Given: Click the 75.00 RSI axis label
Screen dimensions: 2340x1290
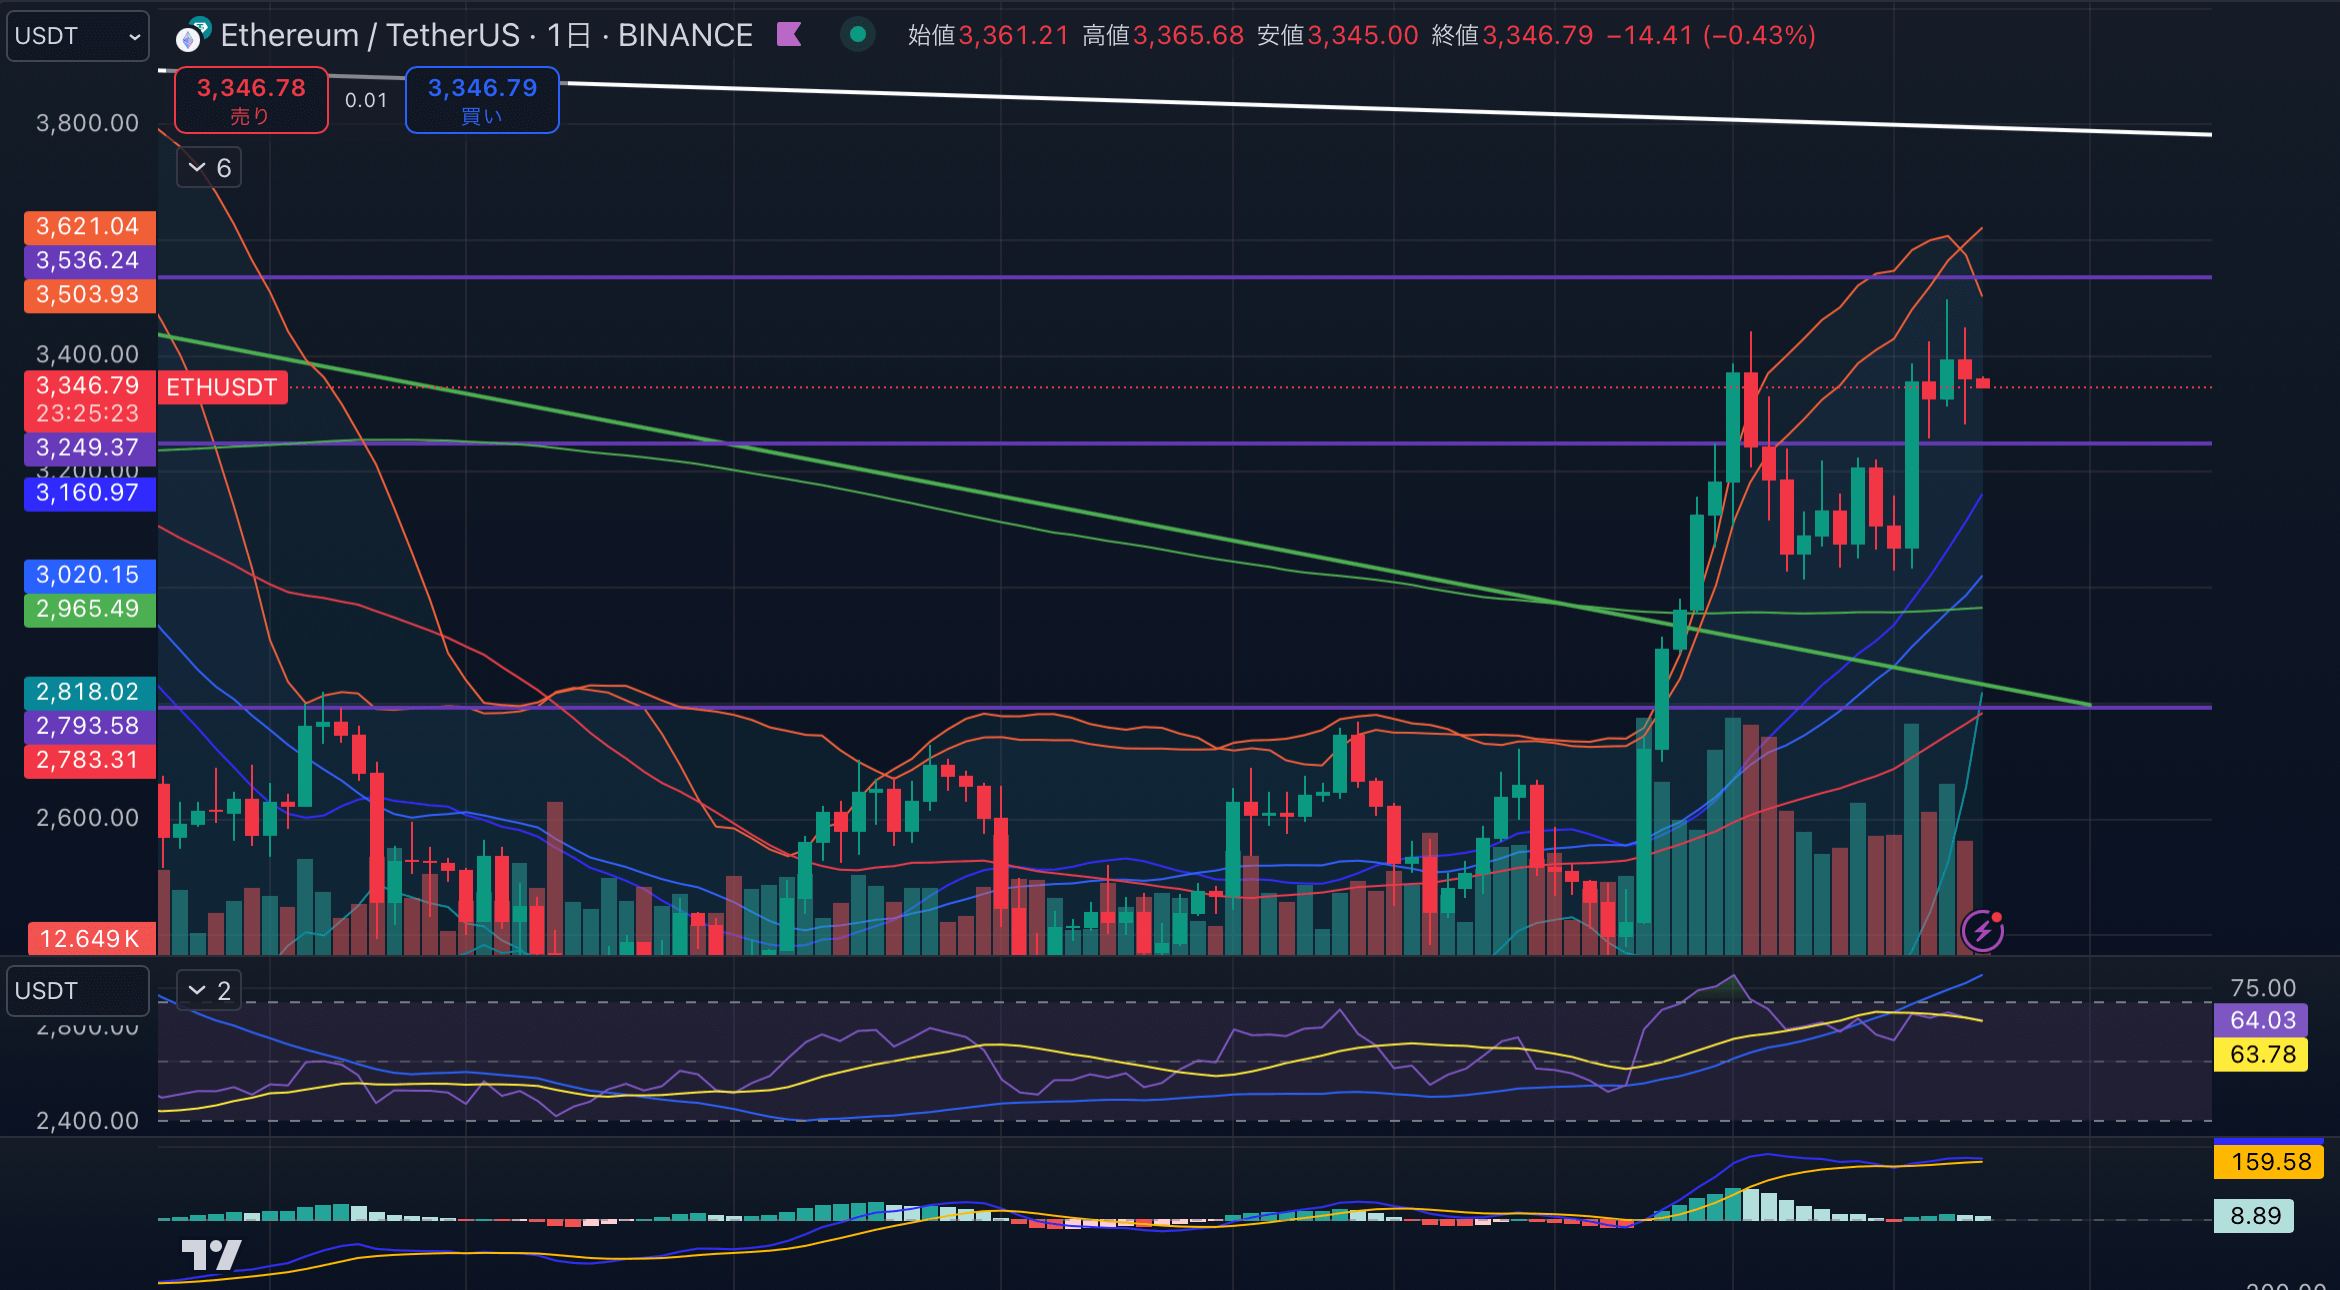Looking at the screenshot, I should pos(2262,988).
